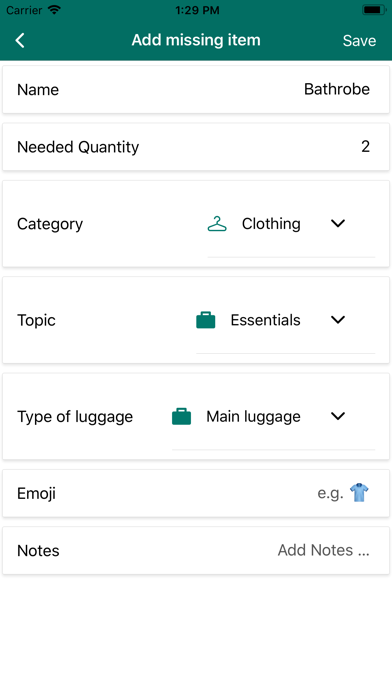Tap the battery status icon

[x=374, y=10]
